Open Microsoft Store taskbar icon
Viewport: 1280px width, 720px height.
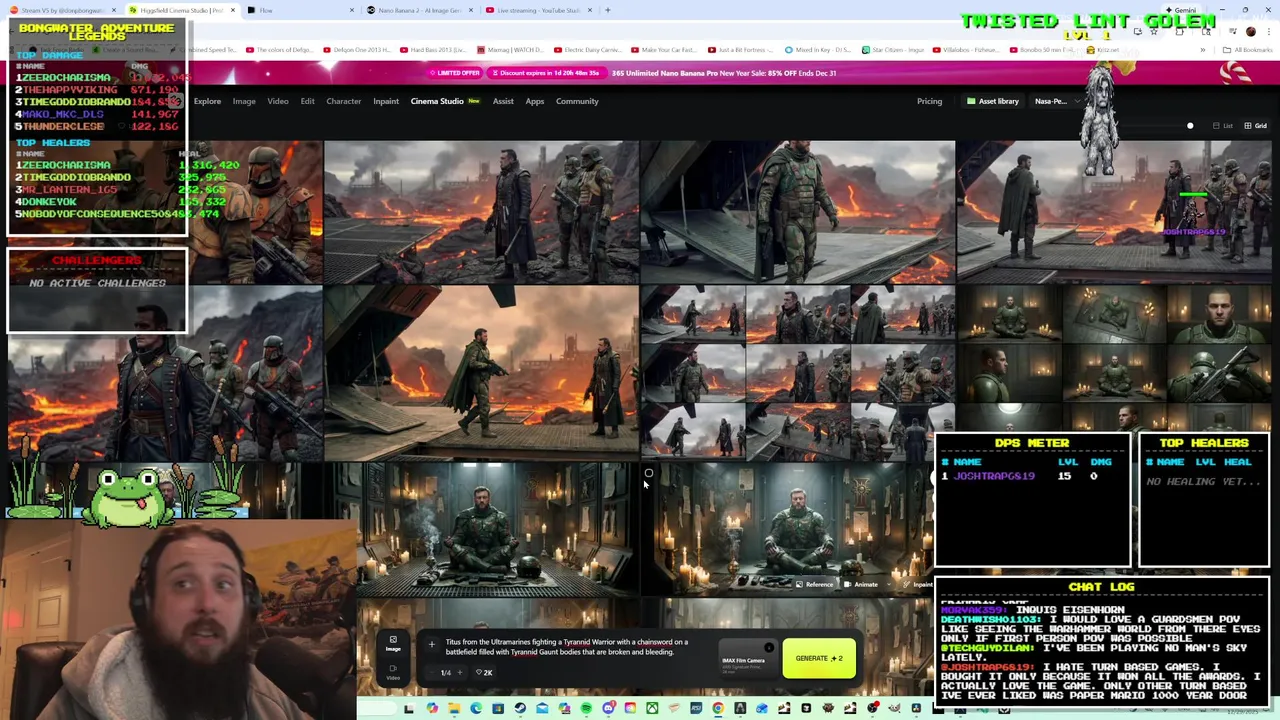[x=498, y=709]
